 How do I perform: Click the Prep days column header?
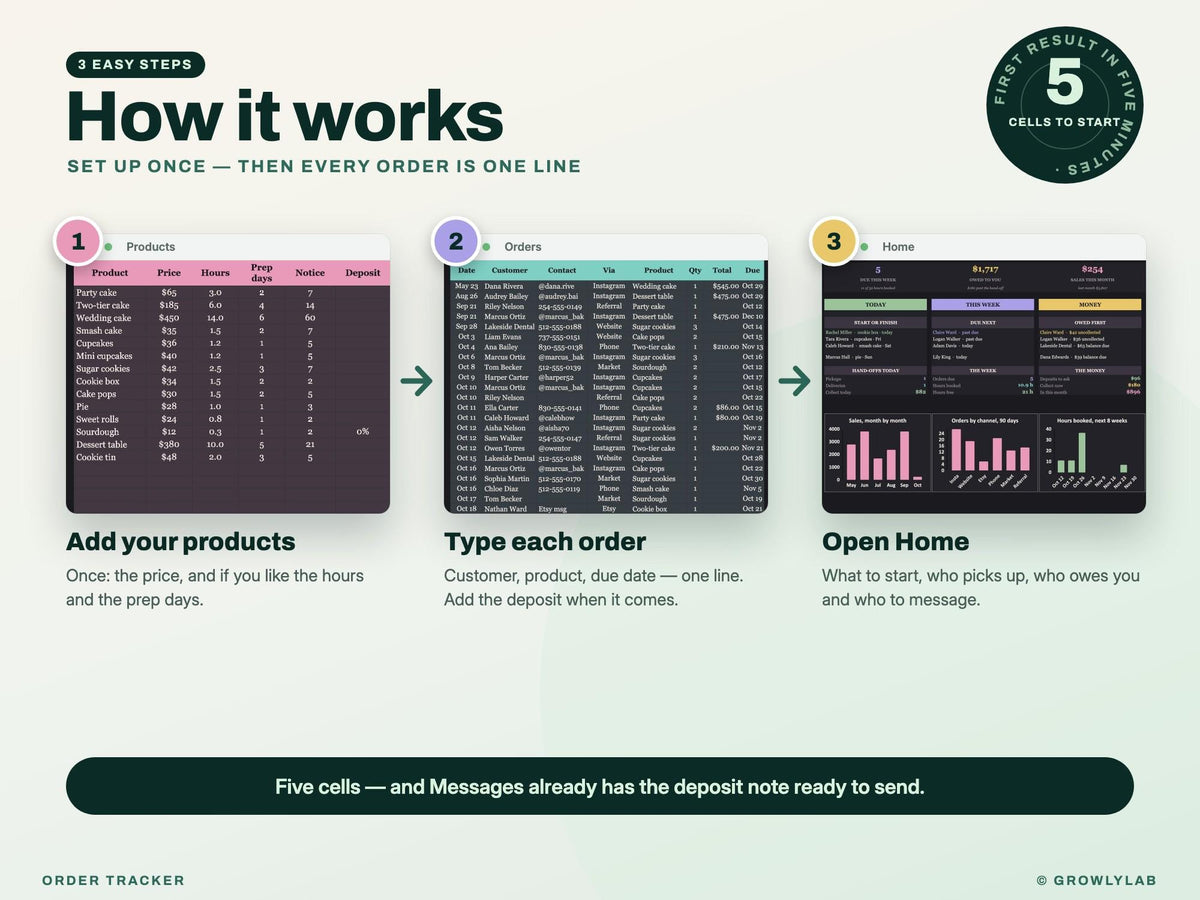[262, 272]
